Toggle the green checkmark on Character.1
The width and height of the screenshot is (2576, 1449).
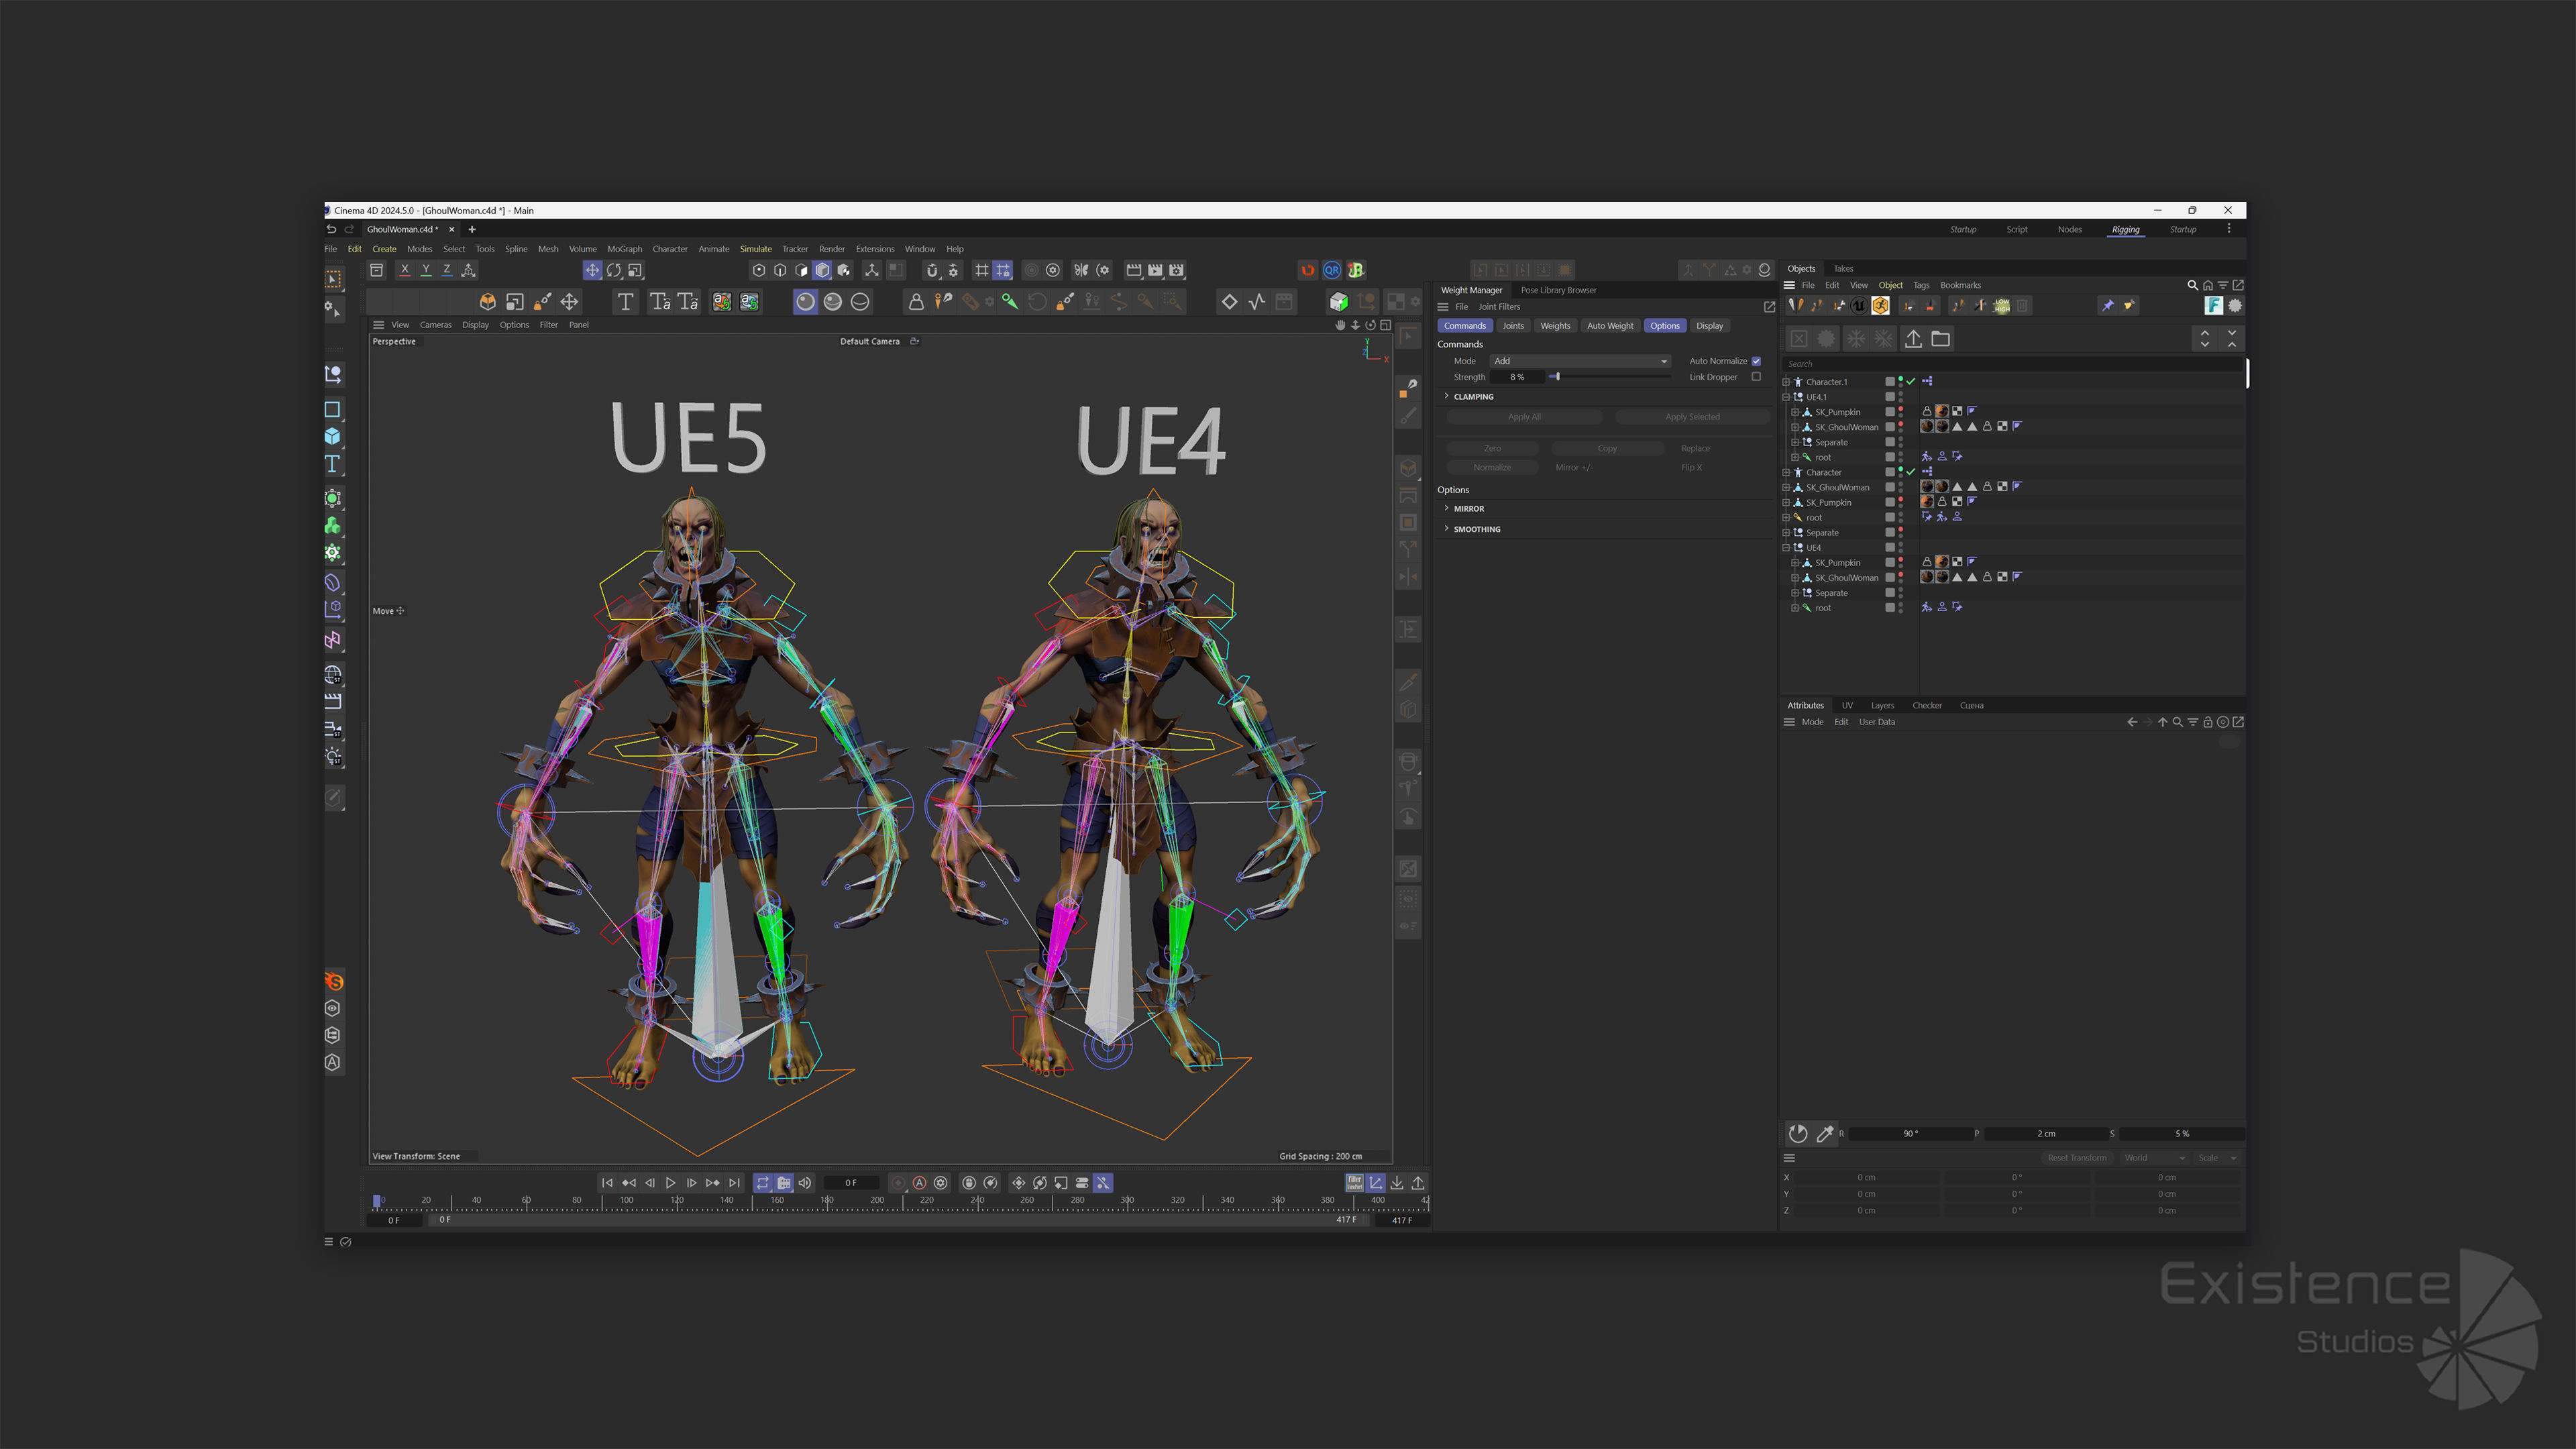pos(1911,381)
